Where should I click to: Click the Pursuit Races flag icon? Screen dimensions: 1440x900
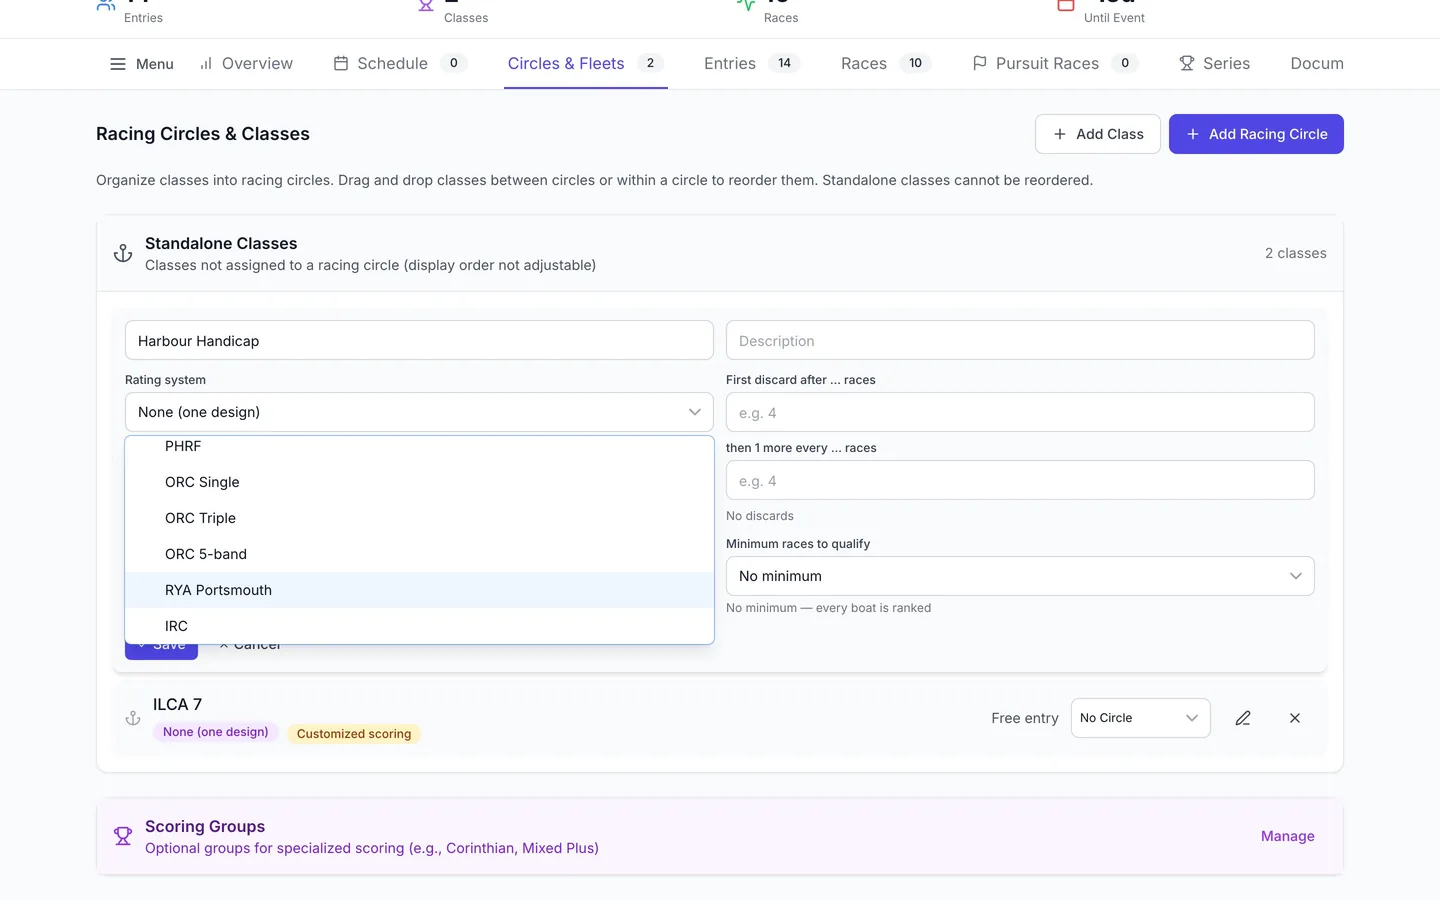point(980,64)
